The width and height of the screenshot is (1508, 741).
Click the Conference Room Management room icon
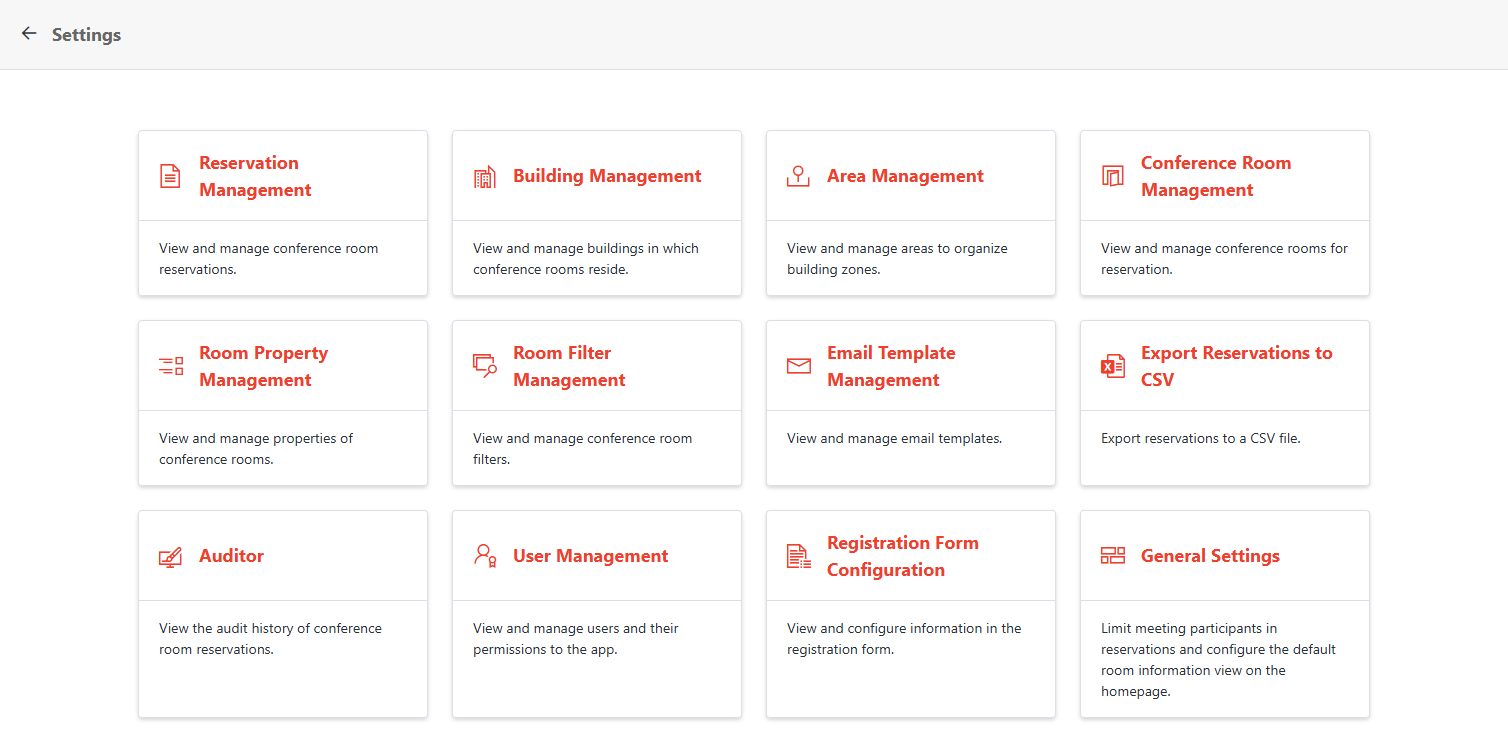(x=1112, y=175)
